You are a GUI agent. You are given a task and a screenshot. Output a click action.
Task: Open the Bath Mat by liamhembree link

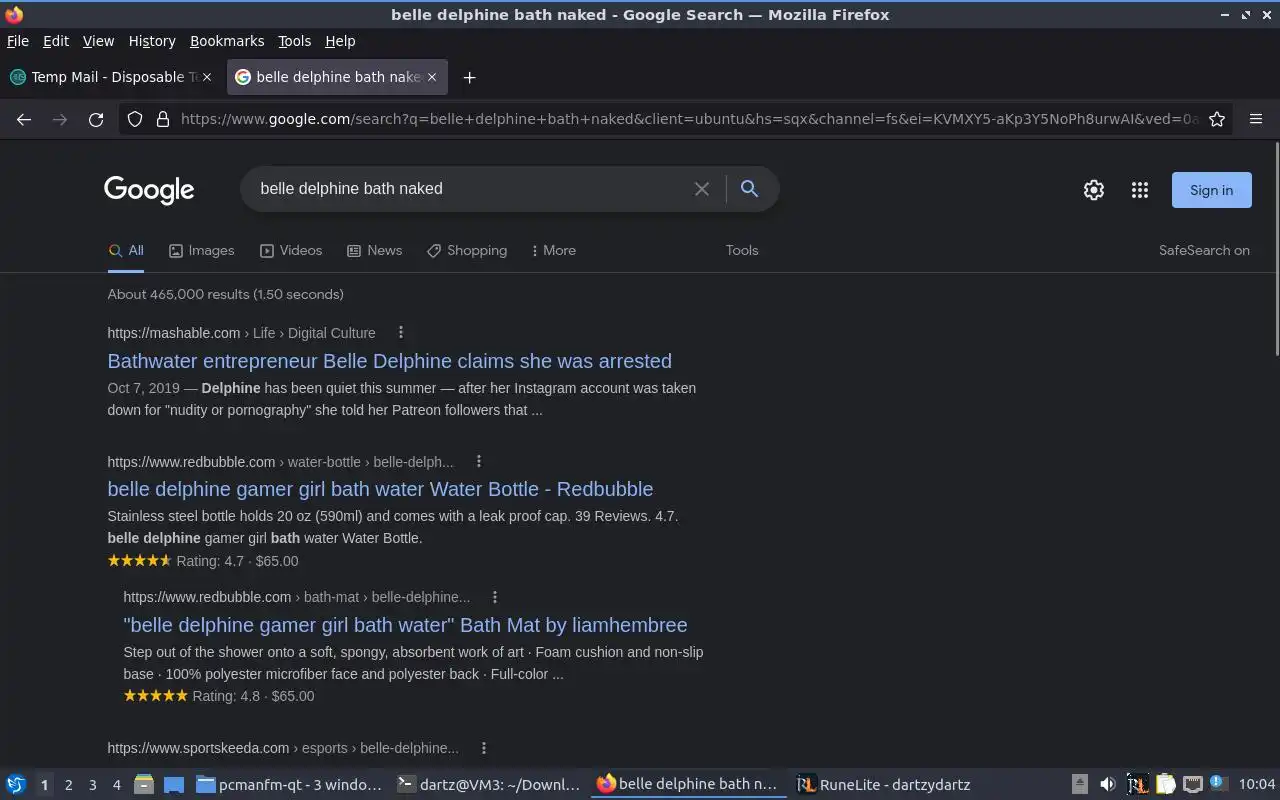(405, 625)
